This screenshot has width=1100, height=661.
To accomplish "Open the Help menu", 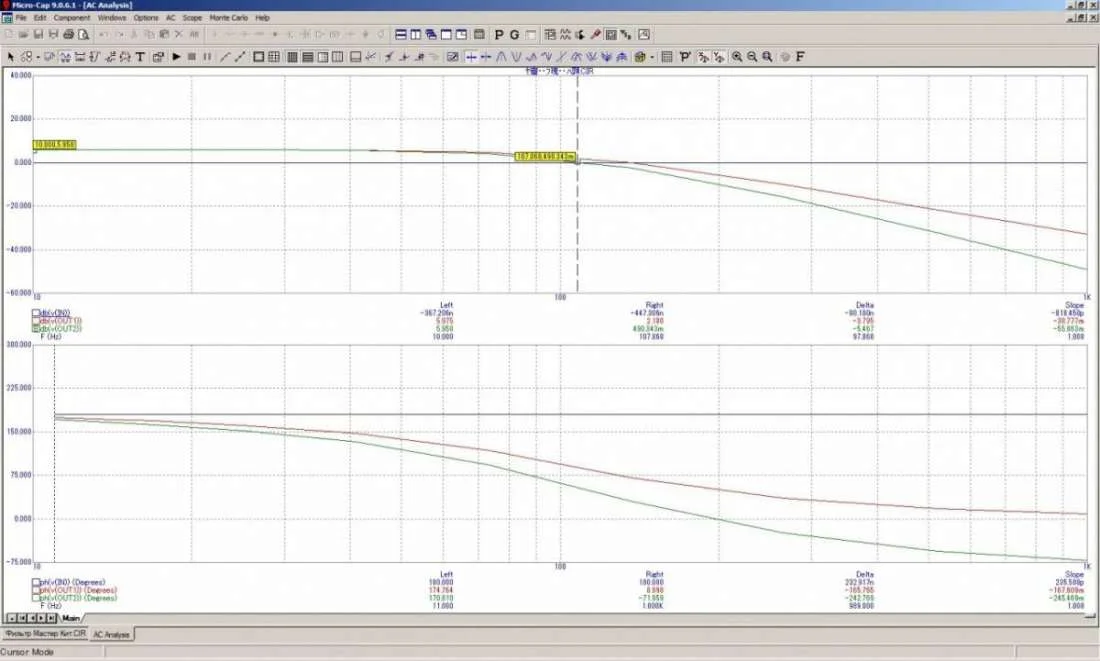I will (262, 18).
